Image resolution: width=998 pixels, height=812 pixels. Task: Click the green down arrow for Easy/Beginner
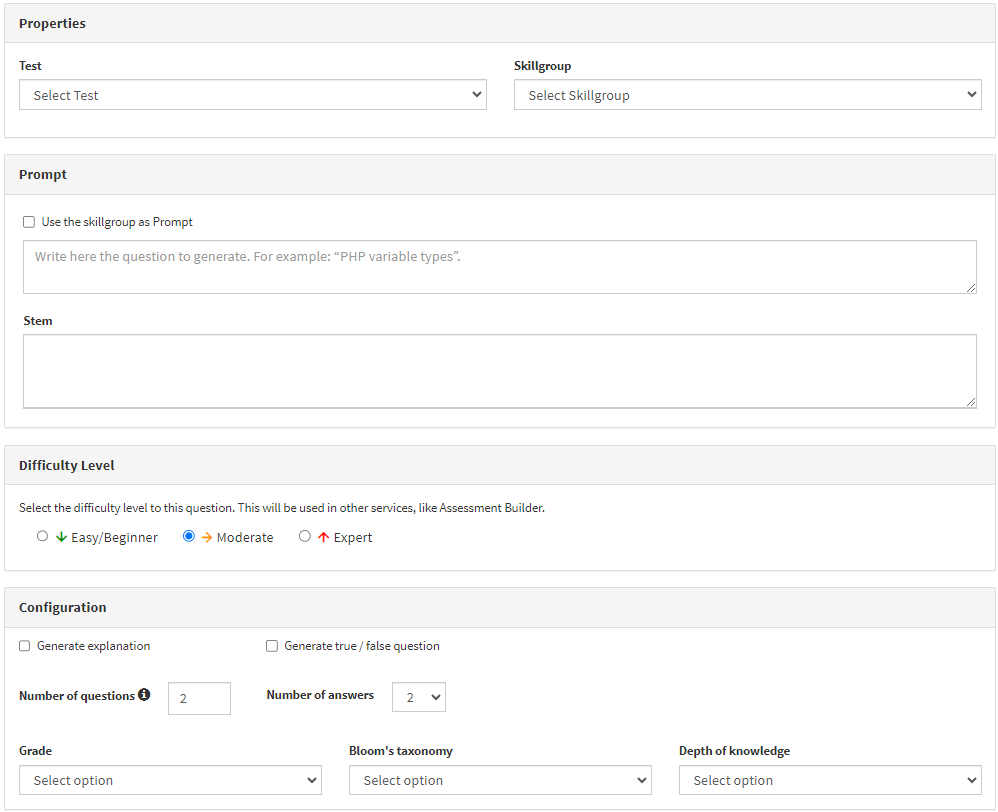(x=61, y=537)
